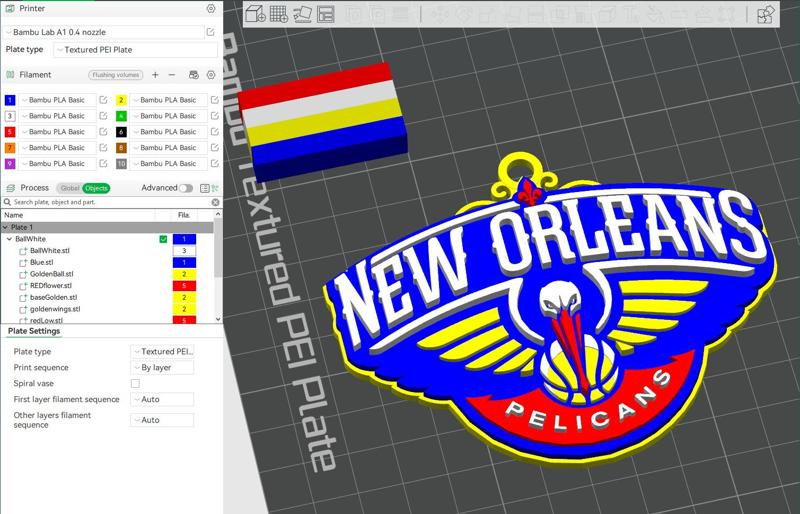Select the striped color block model

click(x=321, y=121)
